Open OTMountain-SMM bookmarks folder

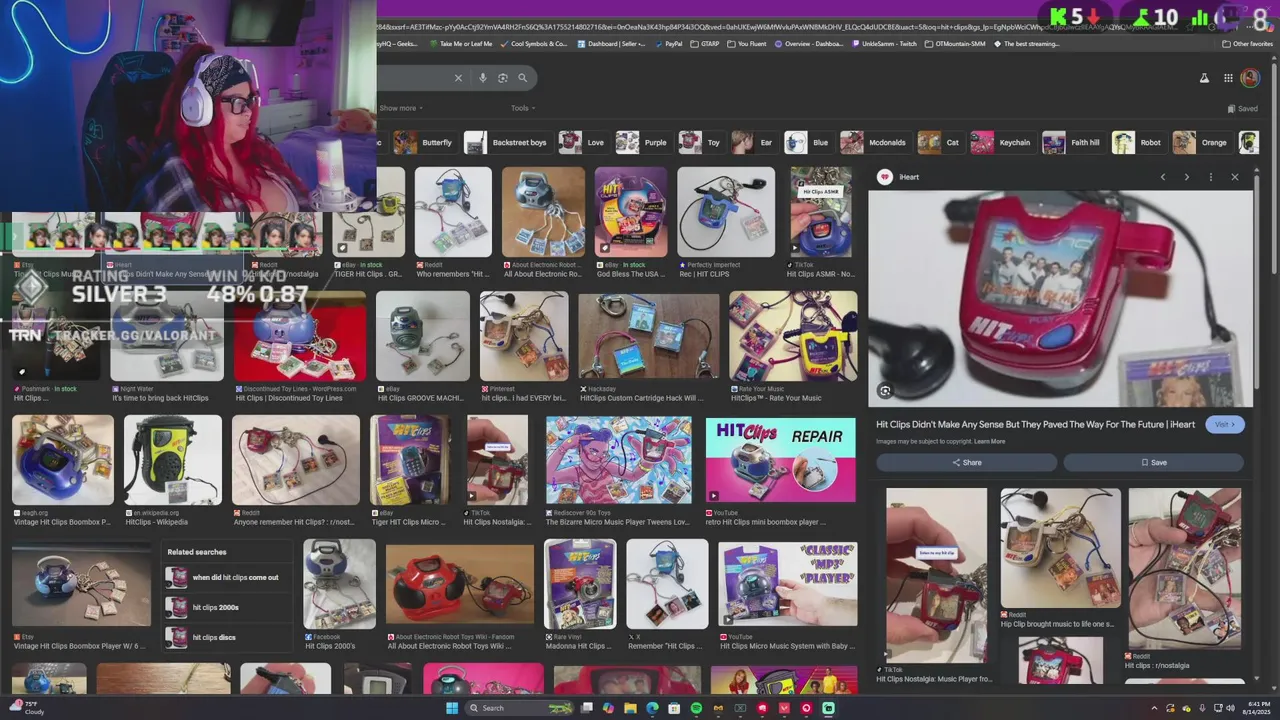tap(954, 44)
